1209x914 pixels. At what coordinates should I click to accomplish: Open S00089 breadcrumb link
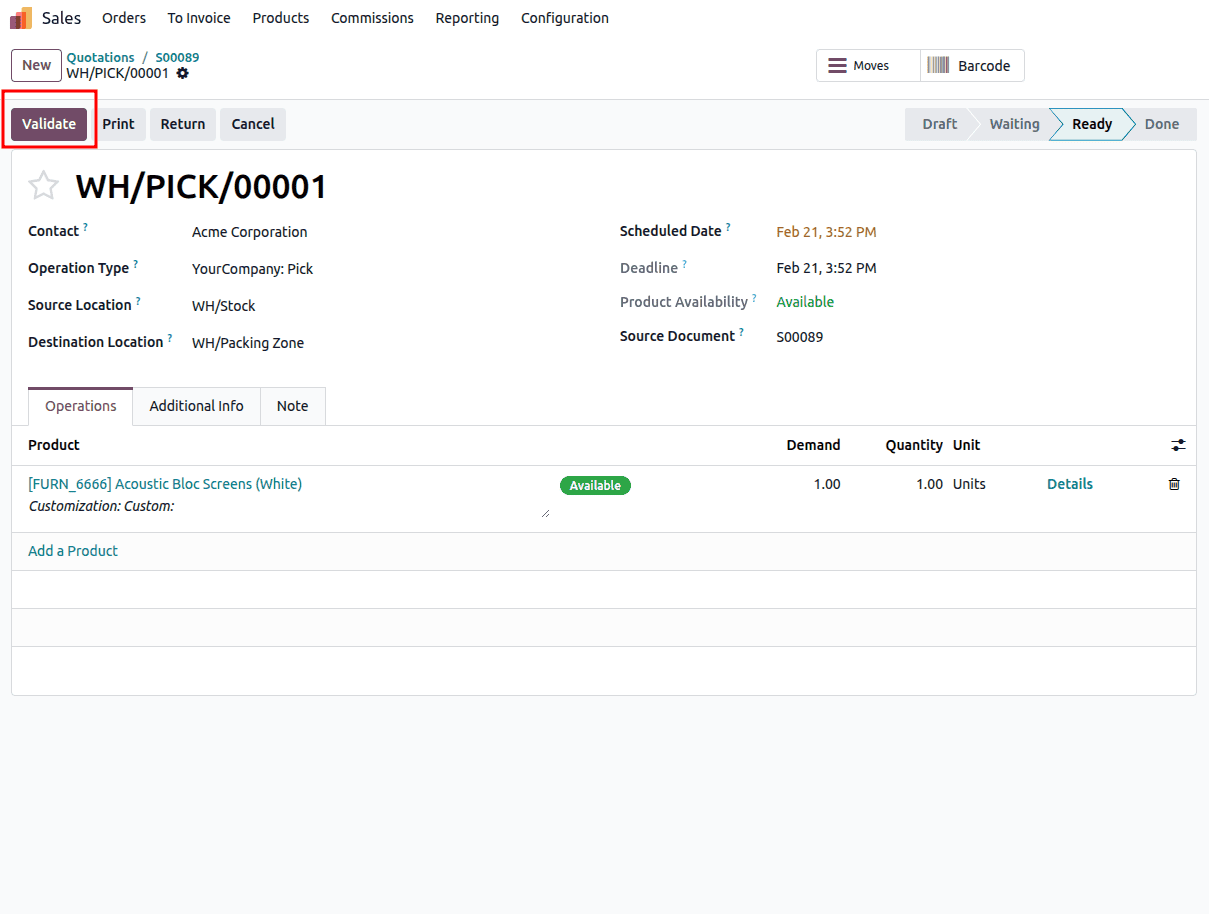(177, 58)
